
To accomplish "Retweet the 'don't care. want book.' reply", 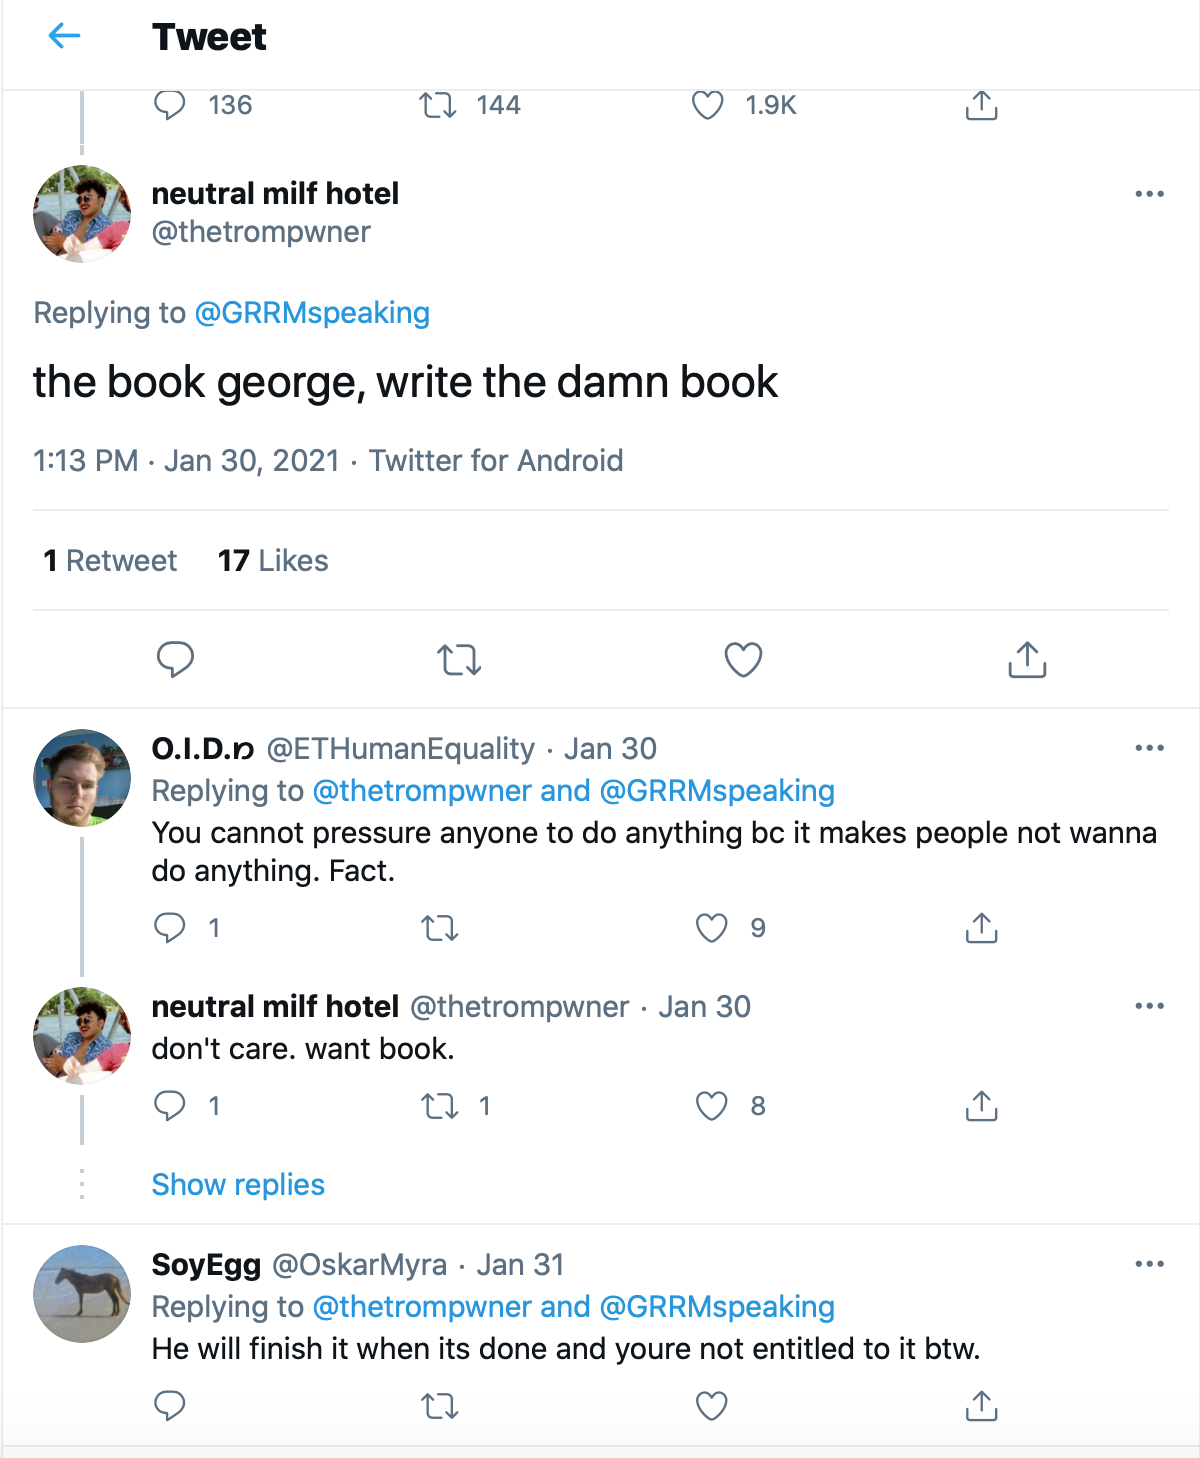I will (440, 1107).
